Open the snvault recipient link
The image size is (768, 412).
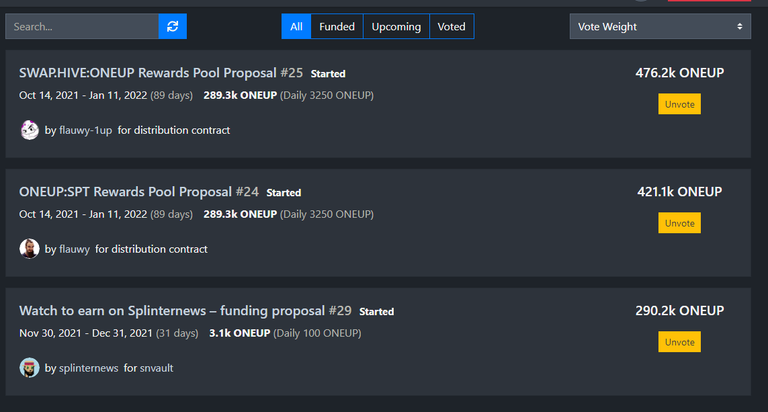tap(156, 368)
